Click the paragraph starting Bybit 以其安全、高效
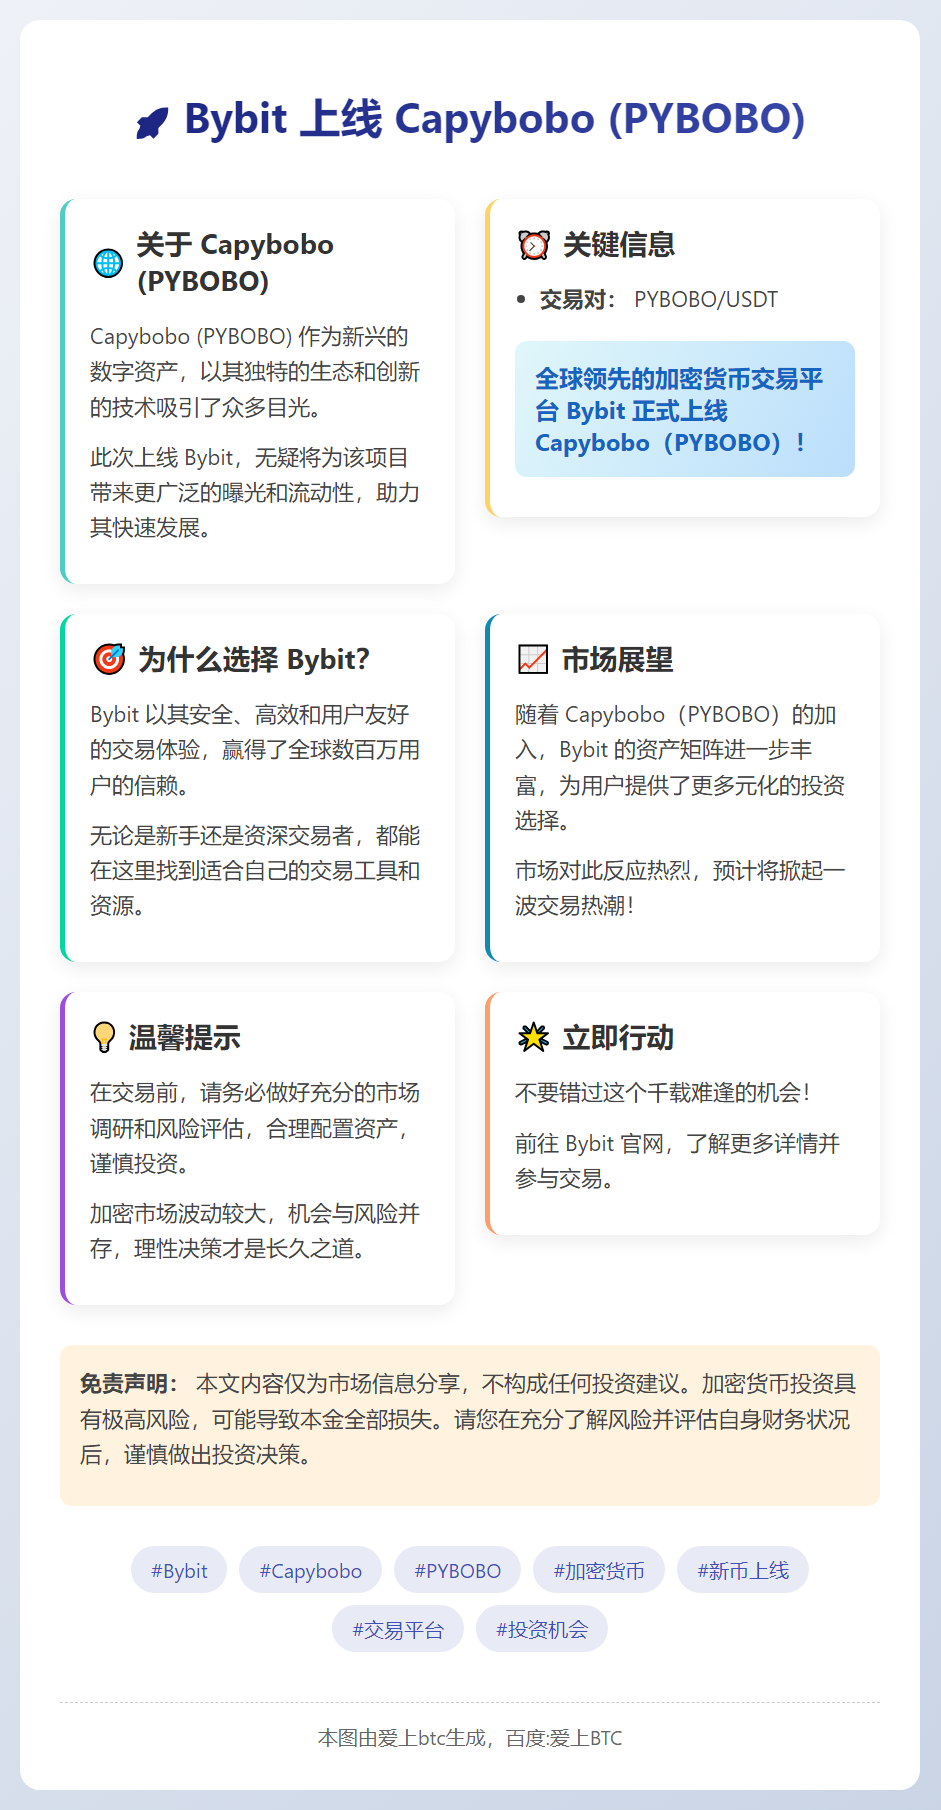The height and width of the screenshot is (1810, 941). click(x=255, y=750)
